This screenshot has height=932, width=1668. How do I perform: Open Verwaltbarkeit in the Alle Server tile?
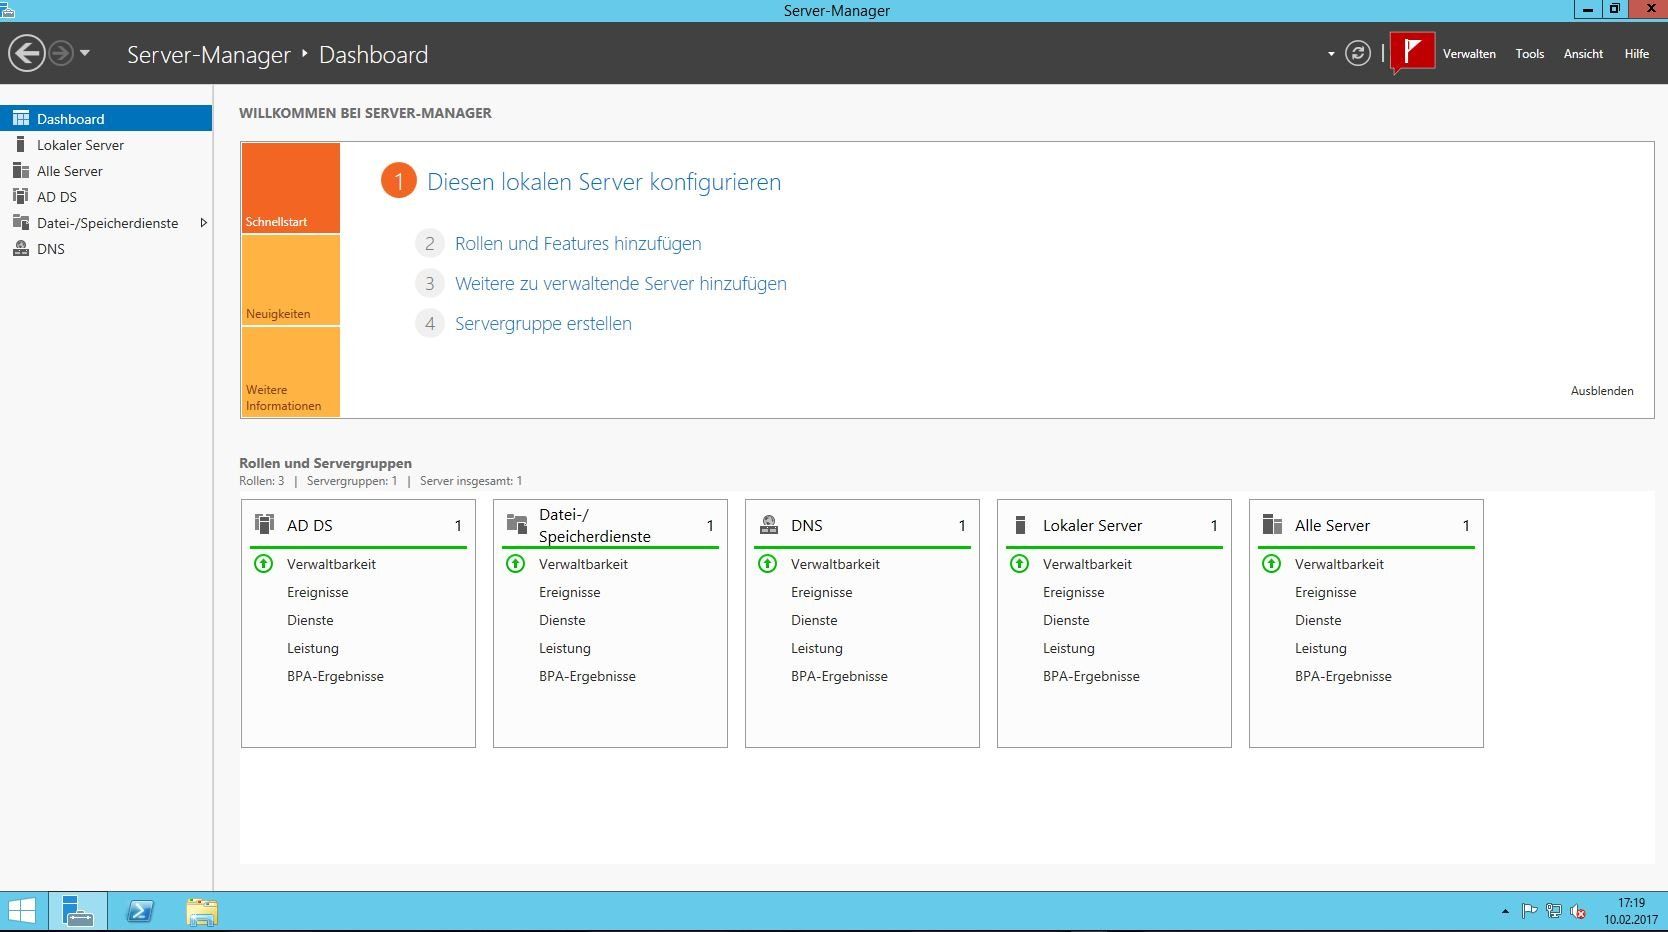pyautogui.click(x=1339, y=564)
